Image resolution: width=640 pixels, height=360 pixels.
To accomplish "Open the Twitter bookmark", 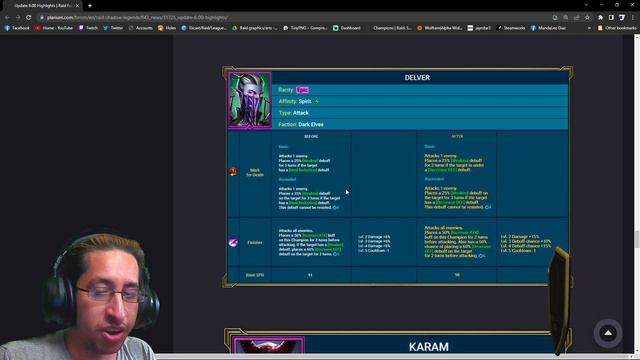I will 113,28.
